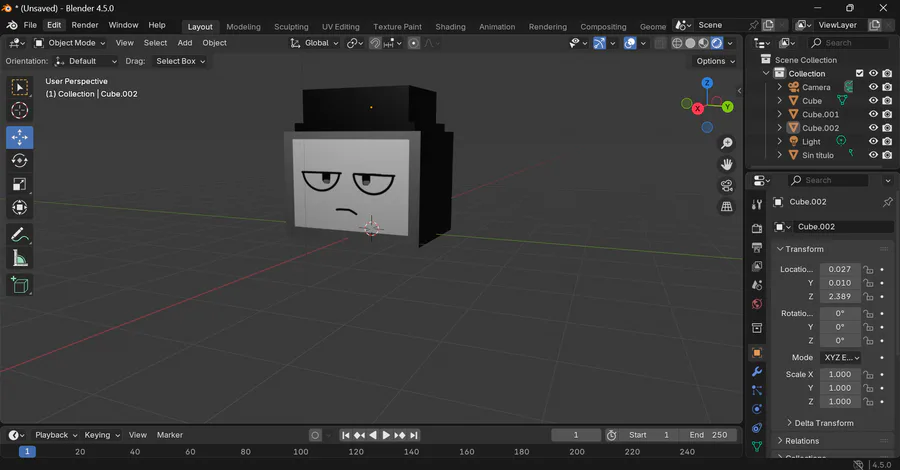Open the Orientation Default dropdown
The height and width of the screenshot is (470, 900).
pyautogui.click(x=86, y=61)
